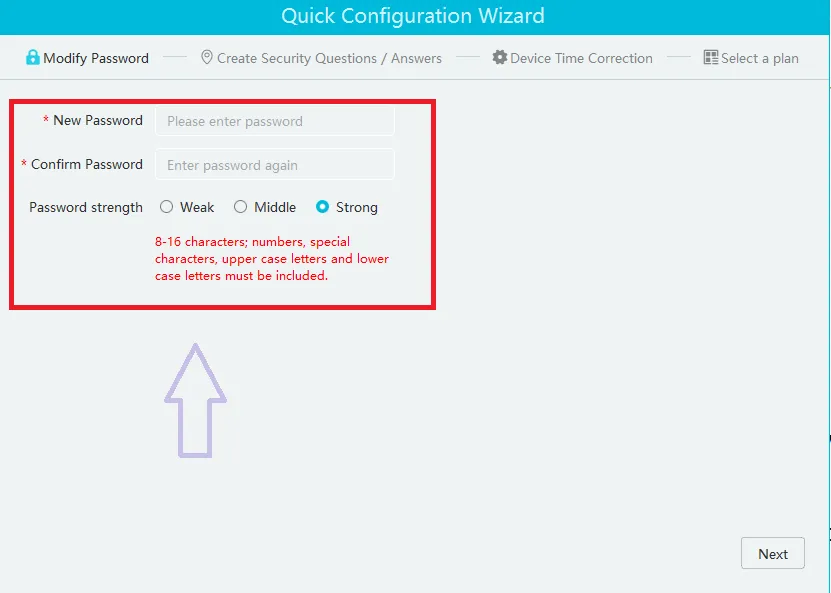Click the red asterisk next to Confirm Password
Viewport: 831px width, 593px height.
(23, 164)
